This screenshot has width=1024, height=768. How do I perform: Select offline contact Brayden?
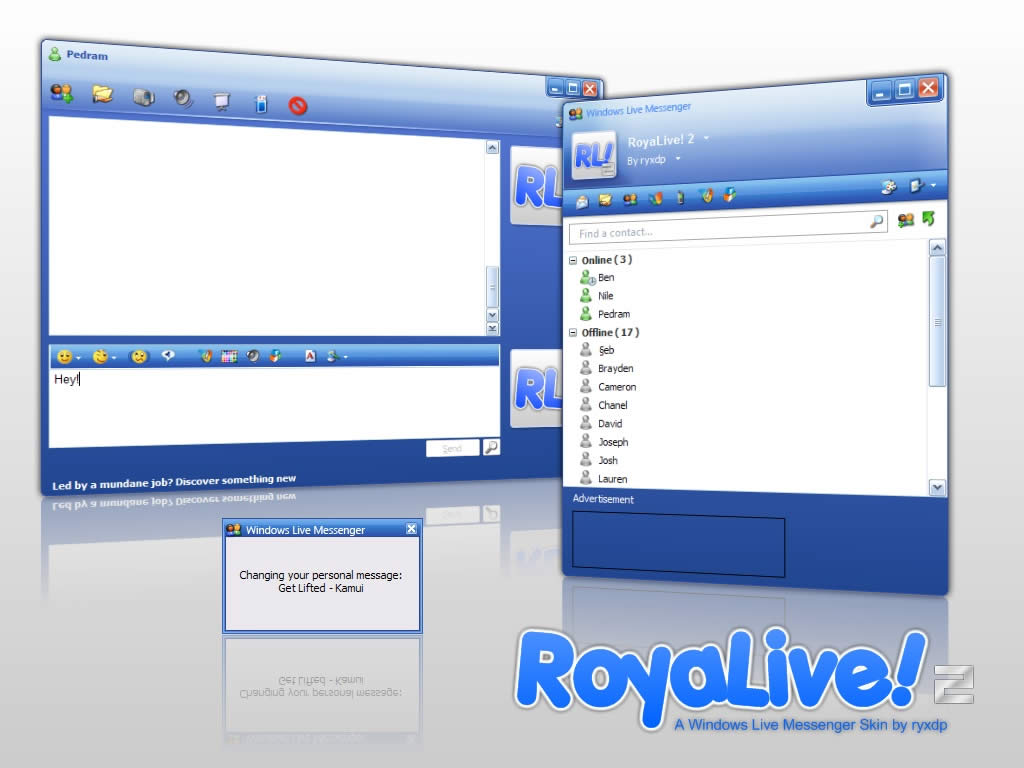607,368
